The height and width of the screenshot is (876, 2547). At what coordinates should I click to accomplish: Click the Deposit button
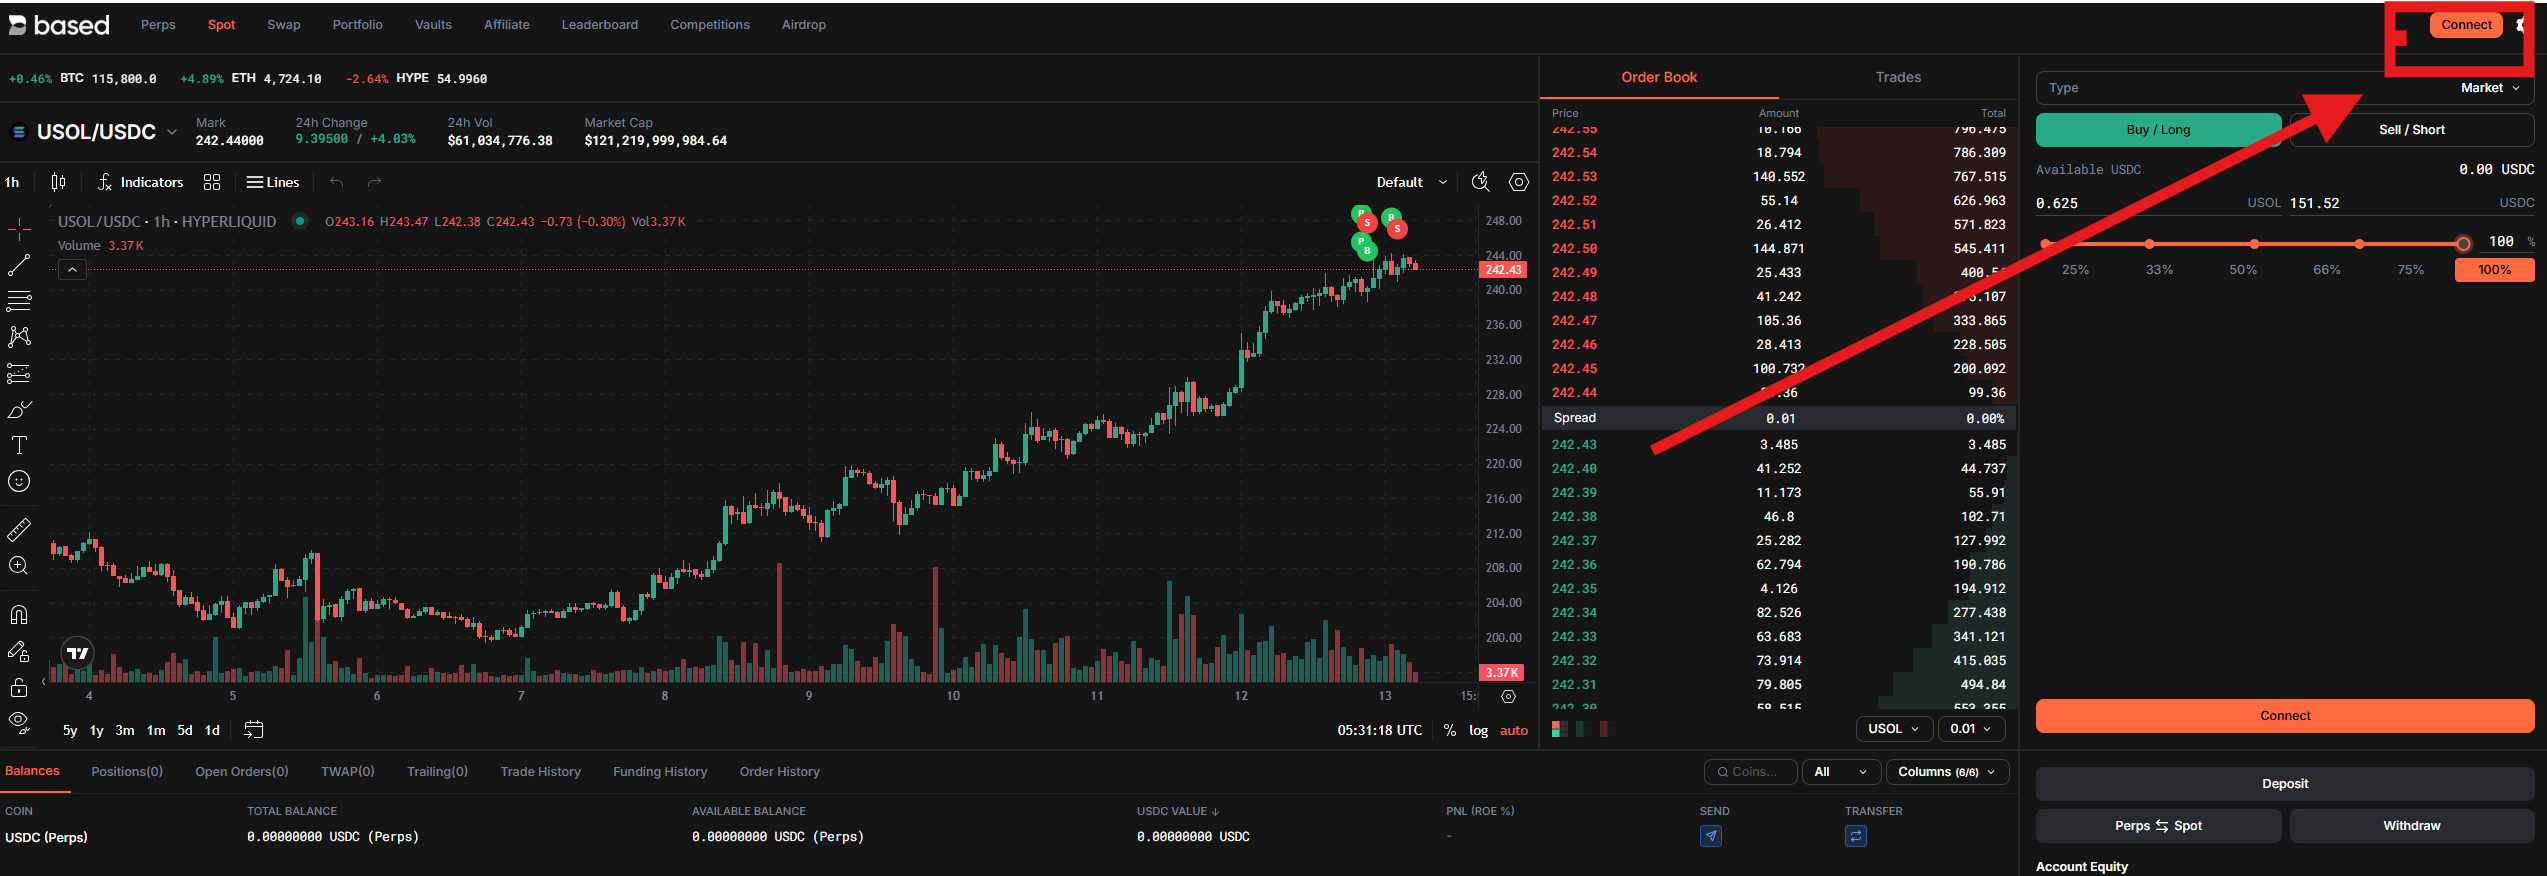[2285, 784]
